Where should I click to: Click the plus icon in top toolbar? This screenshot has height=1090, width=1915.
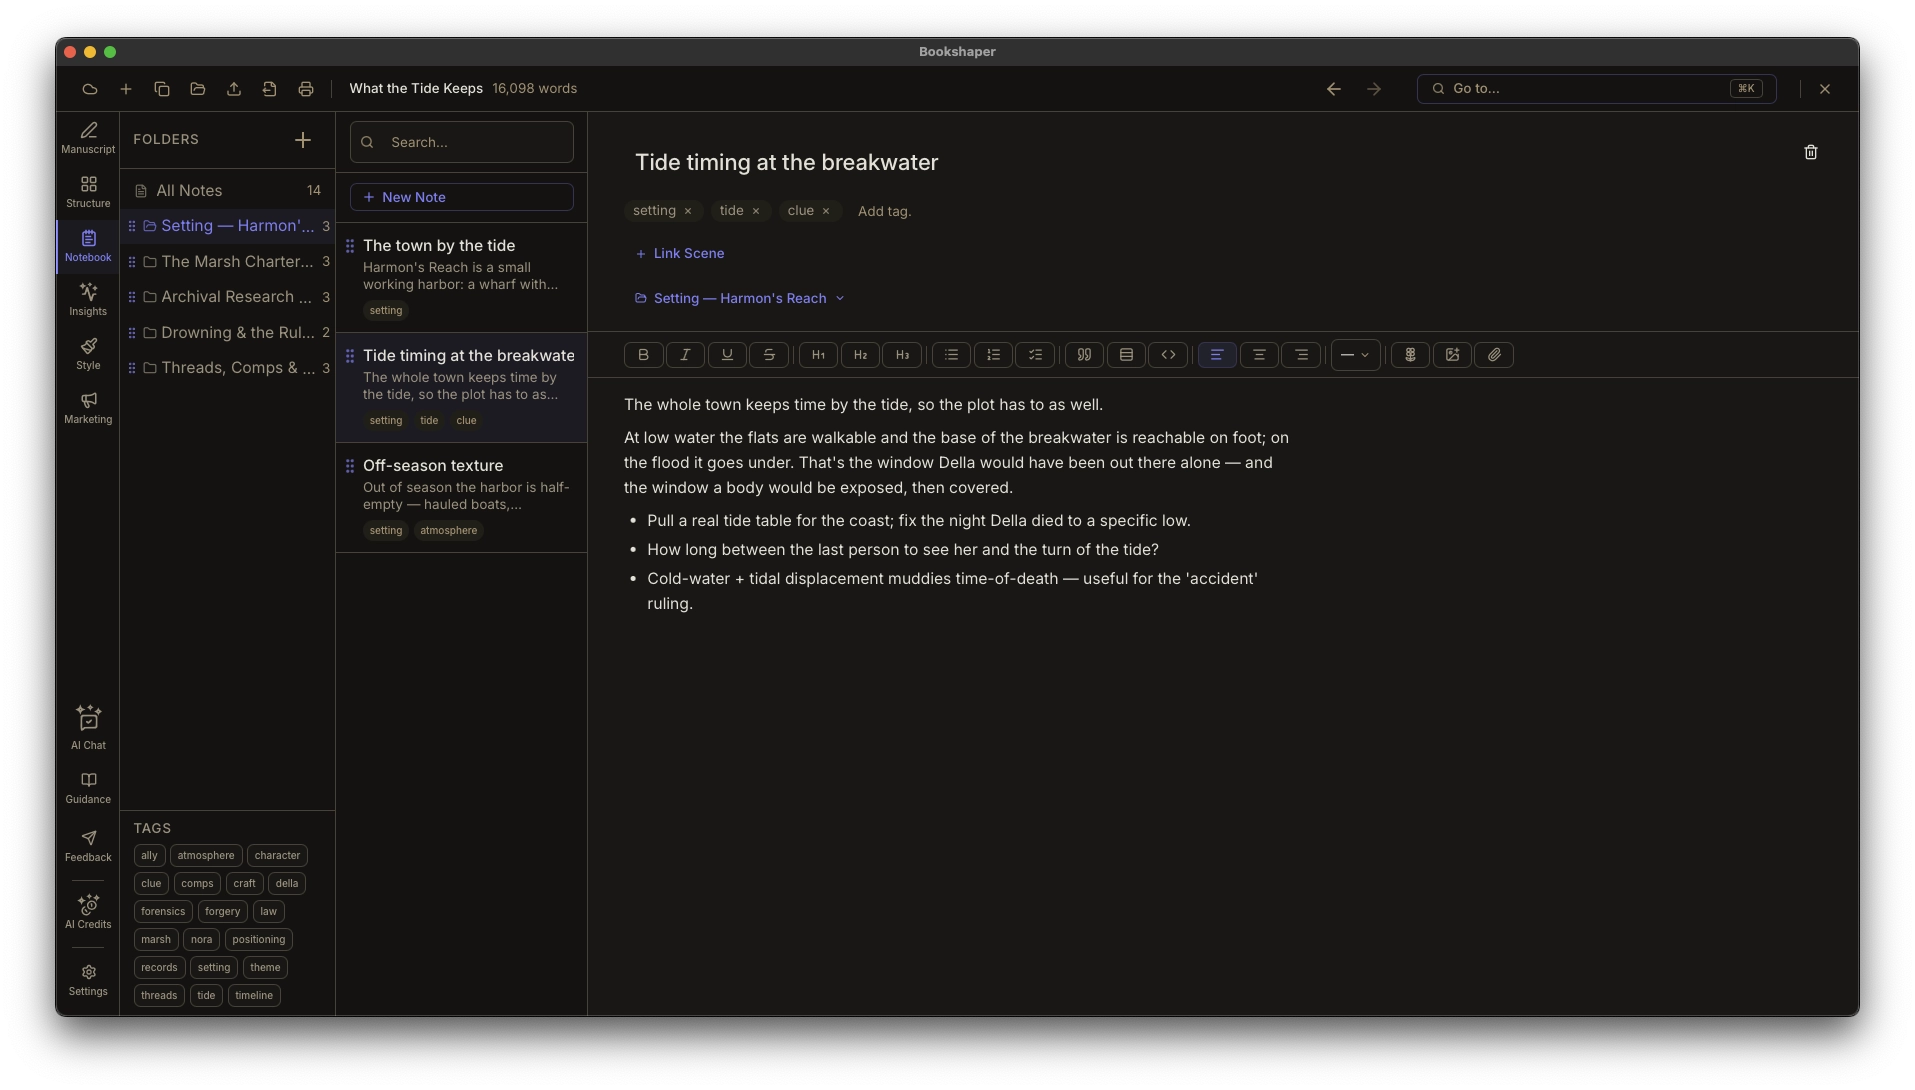click(x=126, y=89)
